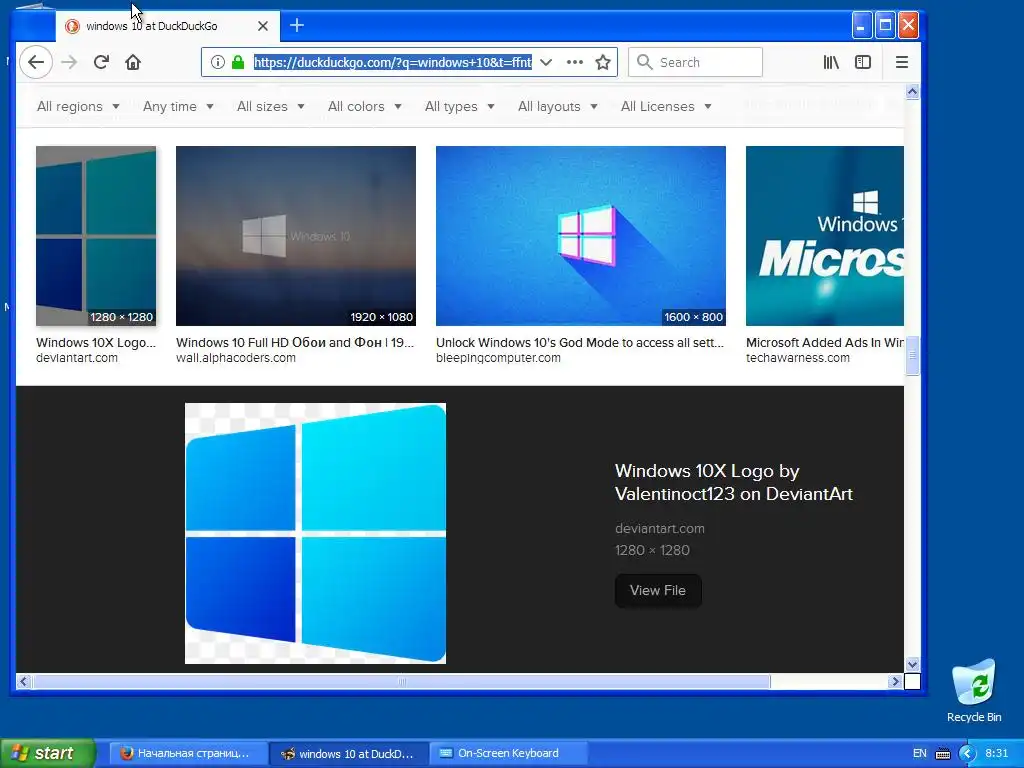Open deviantart.com link in detail panel
1024x768 pixels.
[660, 528]
